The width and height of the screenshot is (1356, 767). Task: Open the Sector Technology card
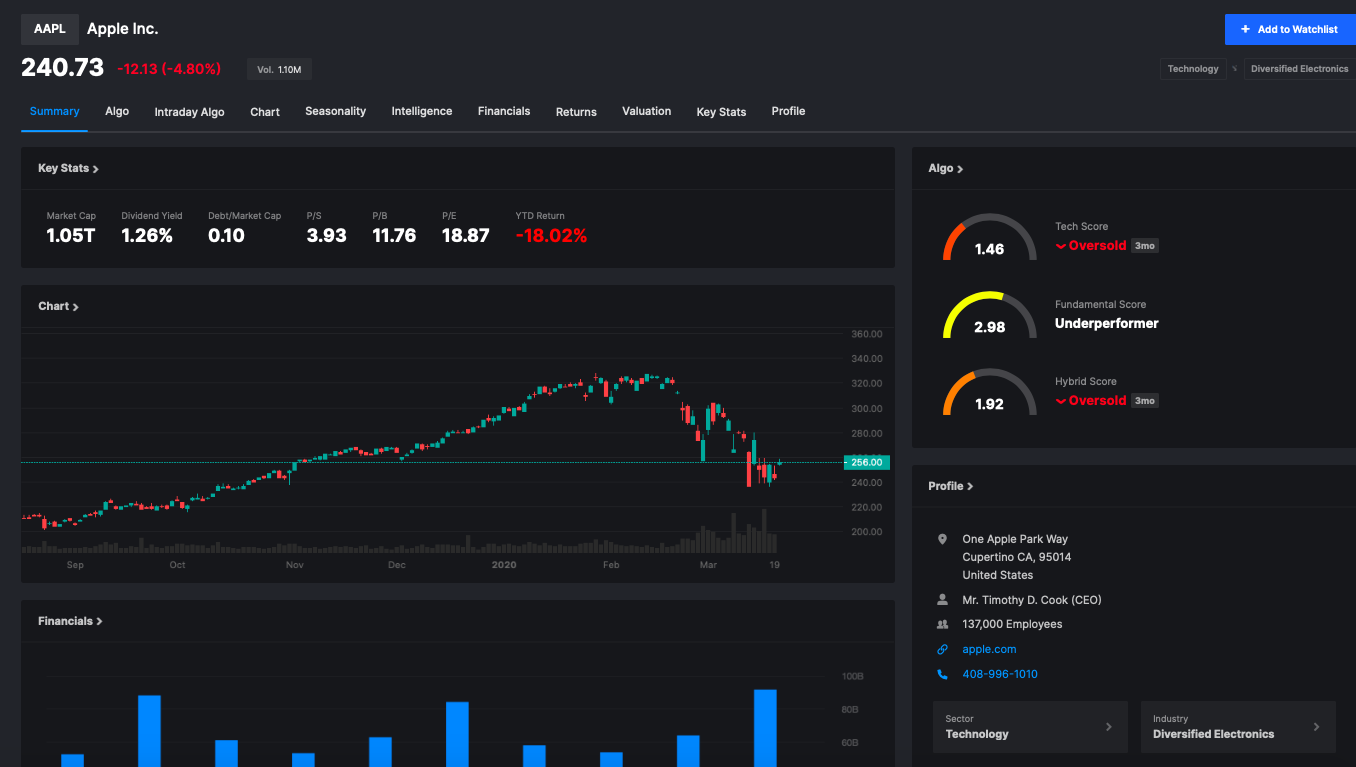pyautogui.click(x=1030, y=727)
